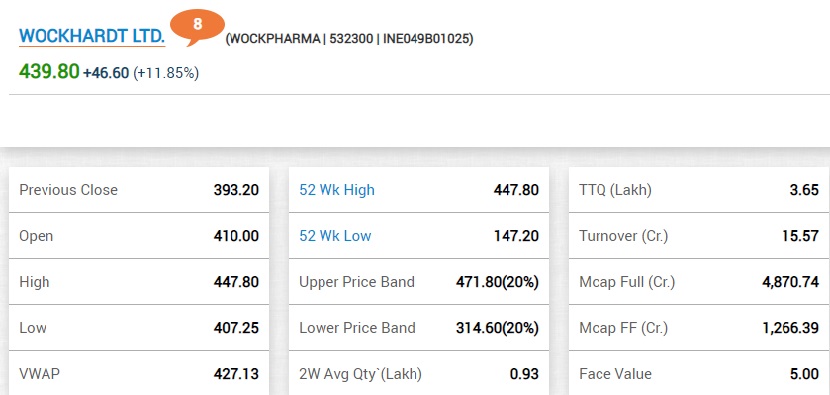This screenshot has width=830, height=395.
Task: Click the Upper Price Band row
Action: 419,282
